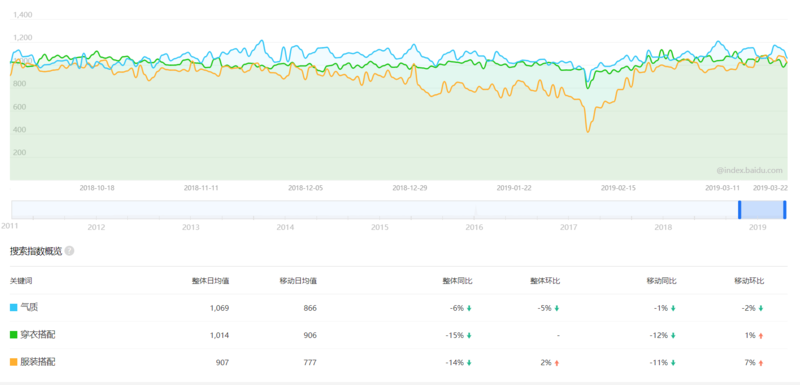Click the 关键词 column header
800x385 pixels.
[21, 280]
